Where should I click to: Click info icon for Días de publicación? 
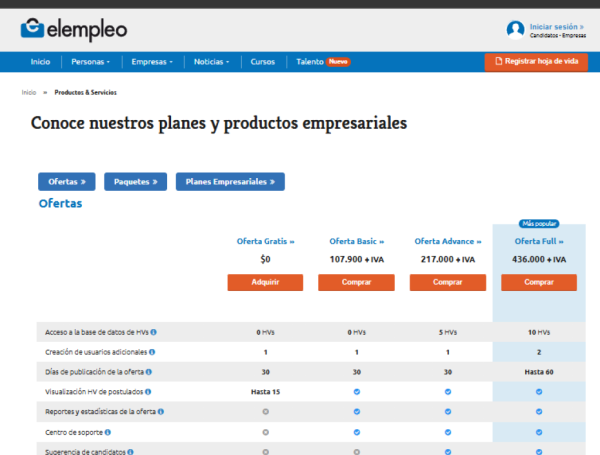tap(149, 372)
